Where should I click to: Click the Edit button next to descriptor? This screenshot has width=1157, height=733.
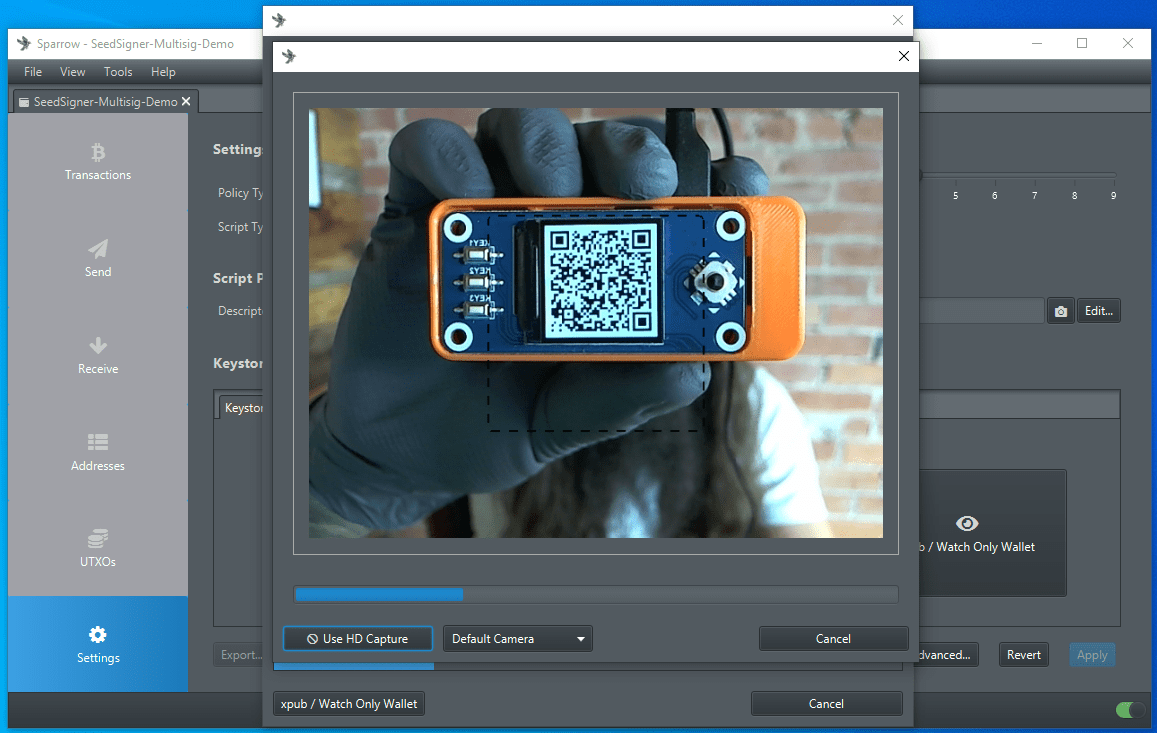(1098, 311)
